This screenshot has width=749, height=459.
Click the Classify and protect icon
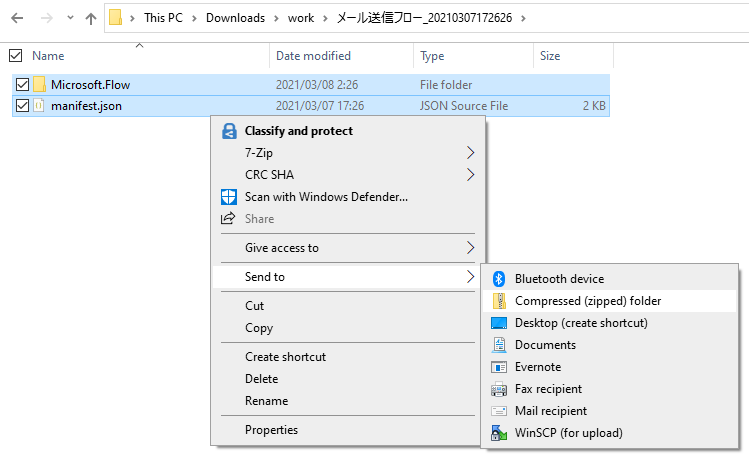[x=229, y=131]
